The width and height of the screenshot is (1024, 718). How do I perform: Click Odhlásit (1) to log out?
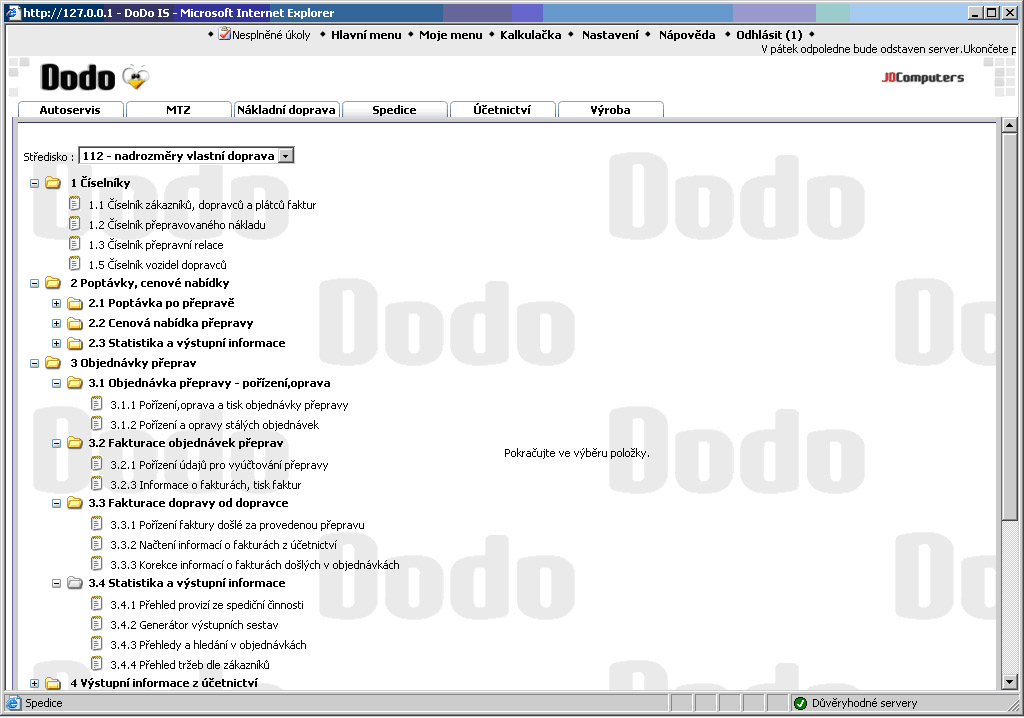point(769,35)
